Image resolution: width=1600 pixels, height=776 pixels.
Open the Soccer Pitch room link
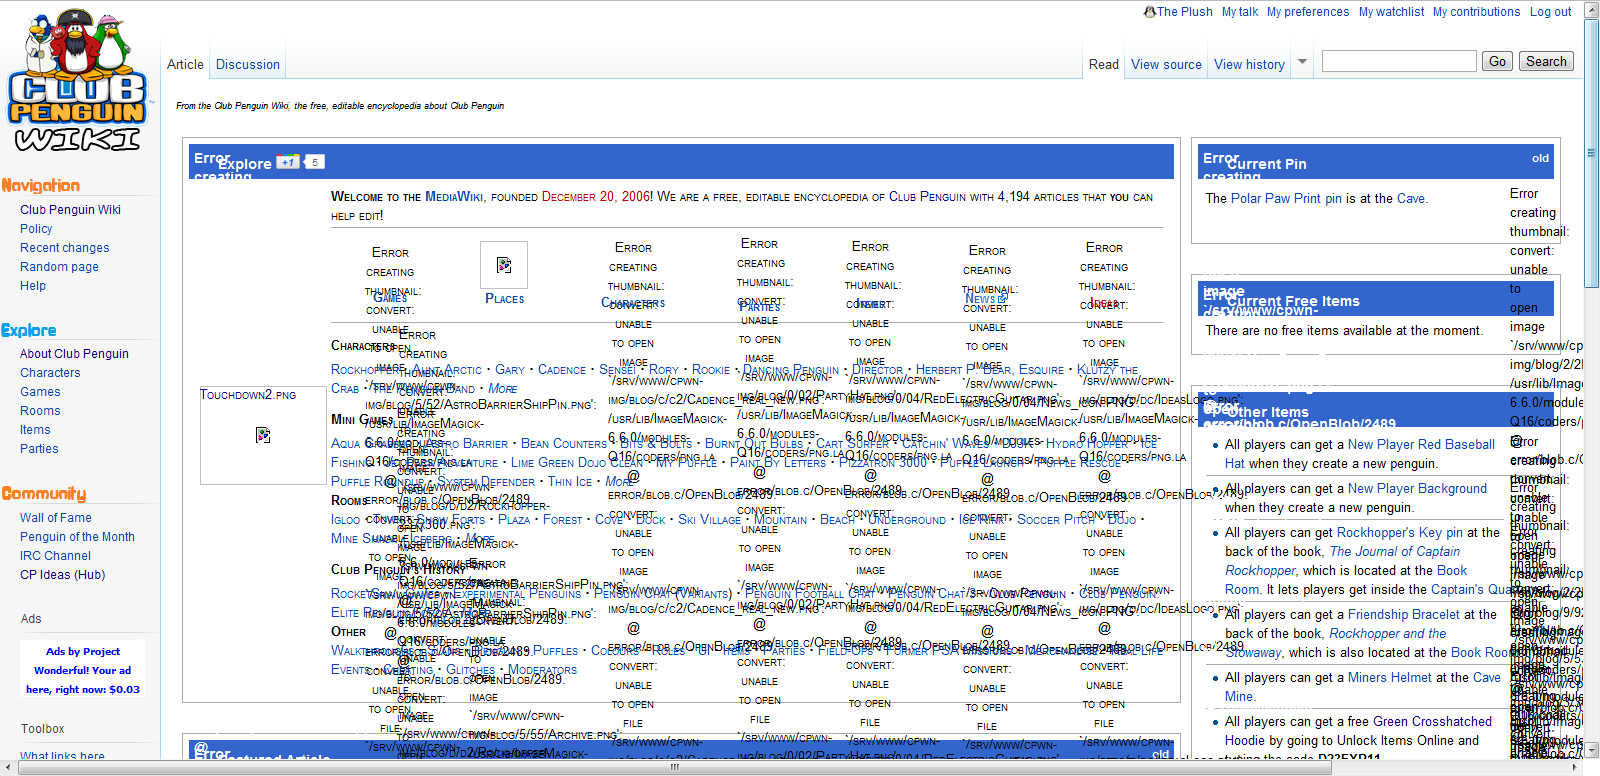click(x=1056, y=520)
